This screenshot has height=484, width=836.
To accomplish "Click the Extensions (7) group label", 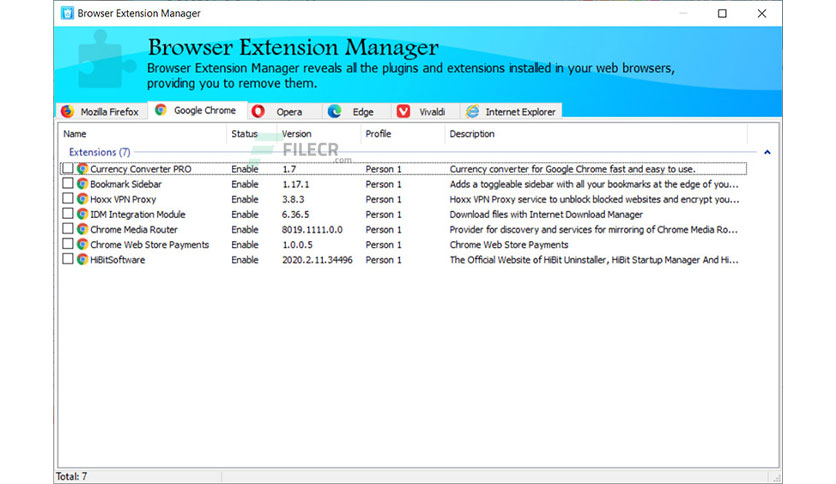I will tap(100, 152).
